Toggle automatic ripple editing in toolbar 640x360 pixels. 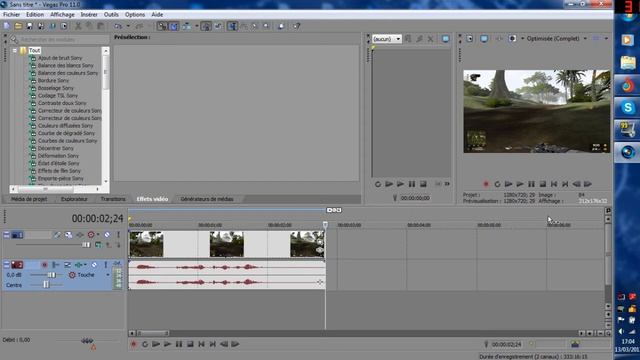tap(187, 26)
